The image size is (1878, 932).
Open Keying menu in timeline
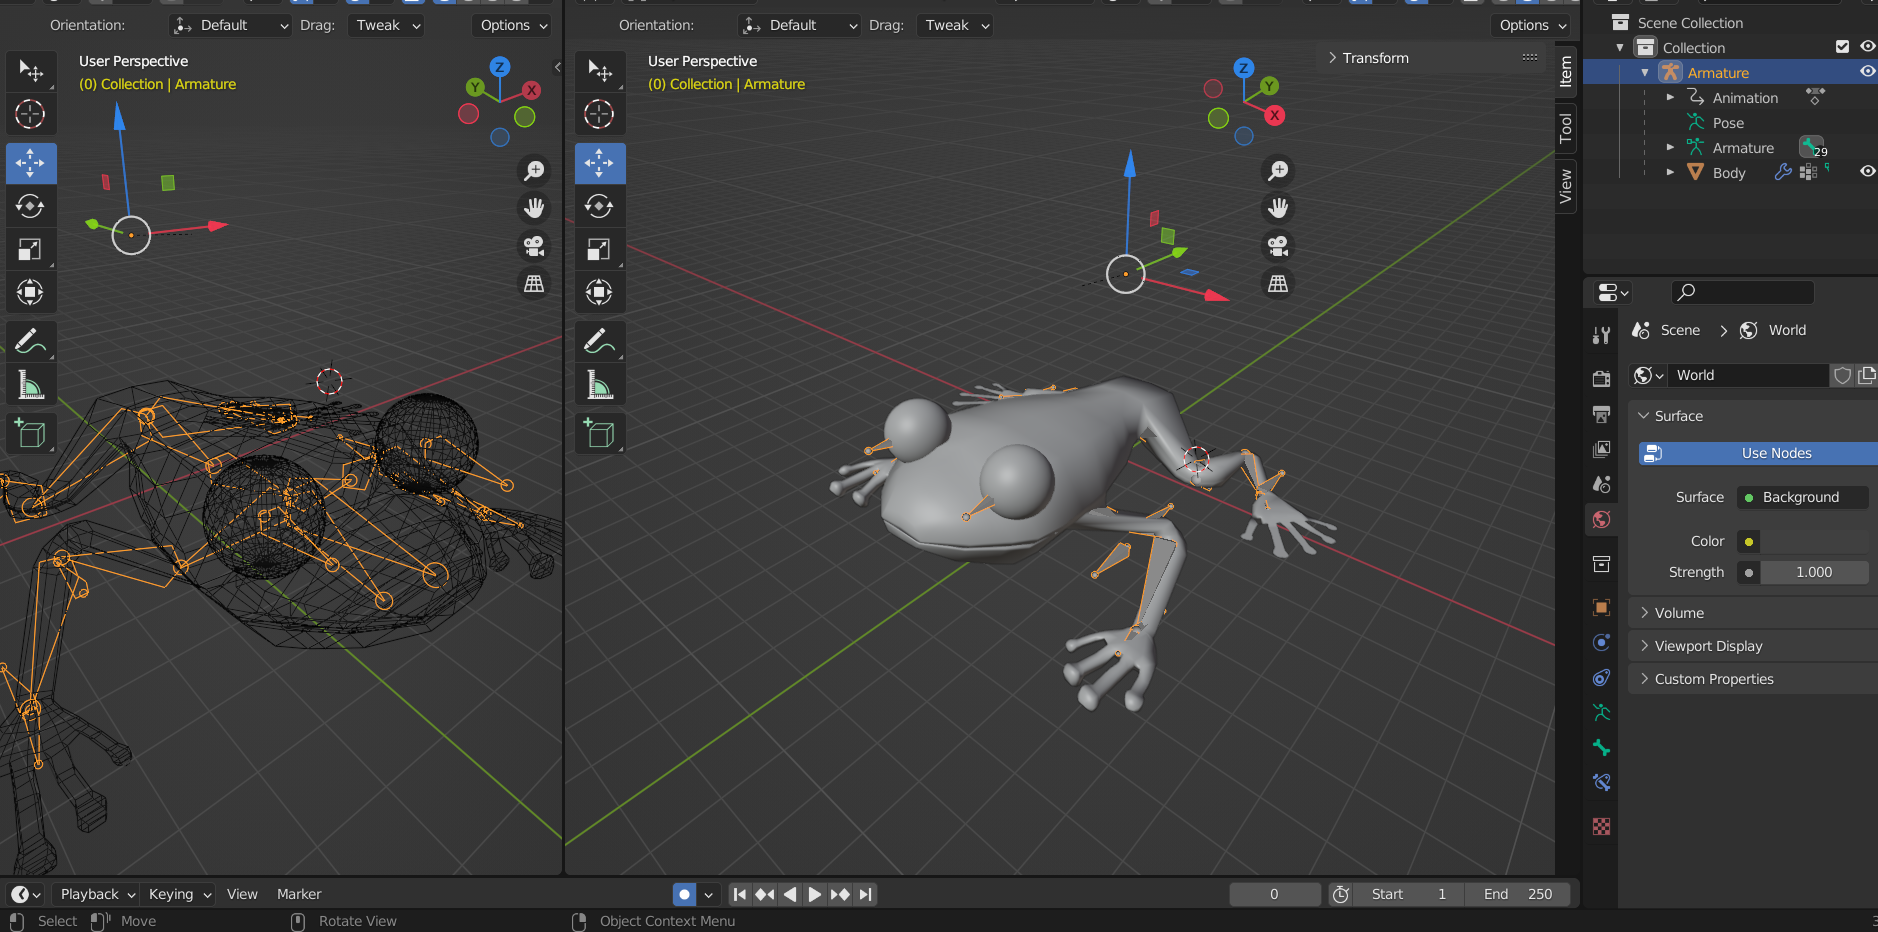tap(178, 894)
